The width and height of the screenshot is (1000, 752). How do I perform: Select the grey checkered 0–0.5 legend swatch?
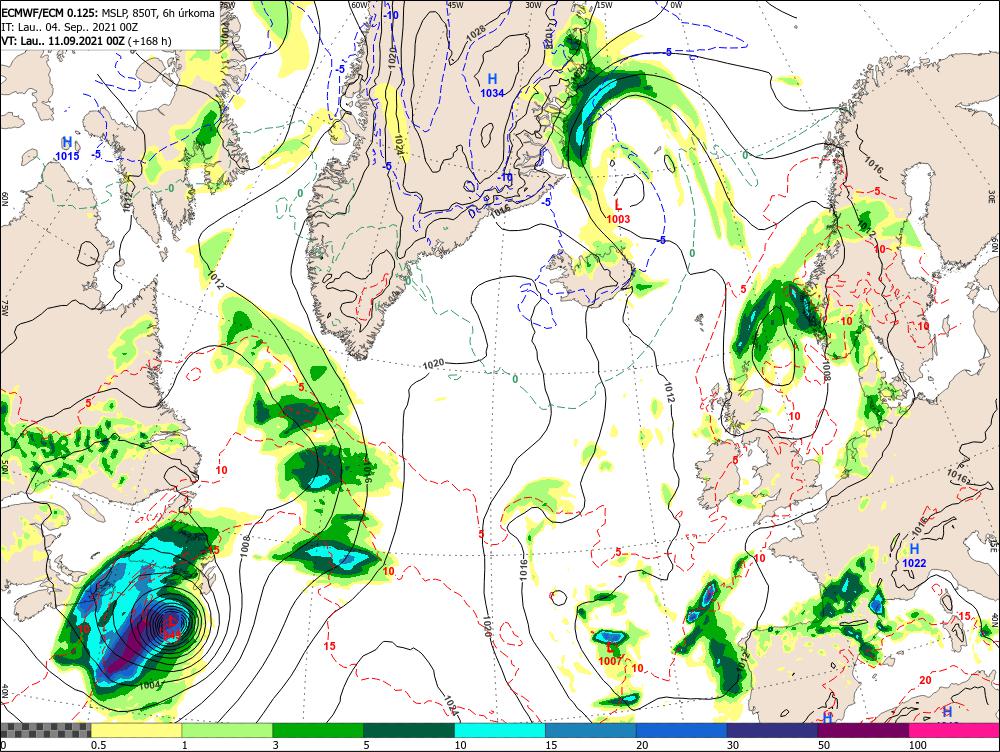[x=45, y=730]
